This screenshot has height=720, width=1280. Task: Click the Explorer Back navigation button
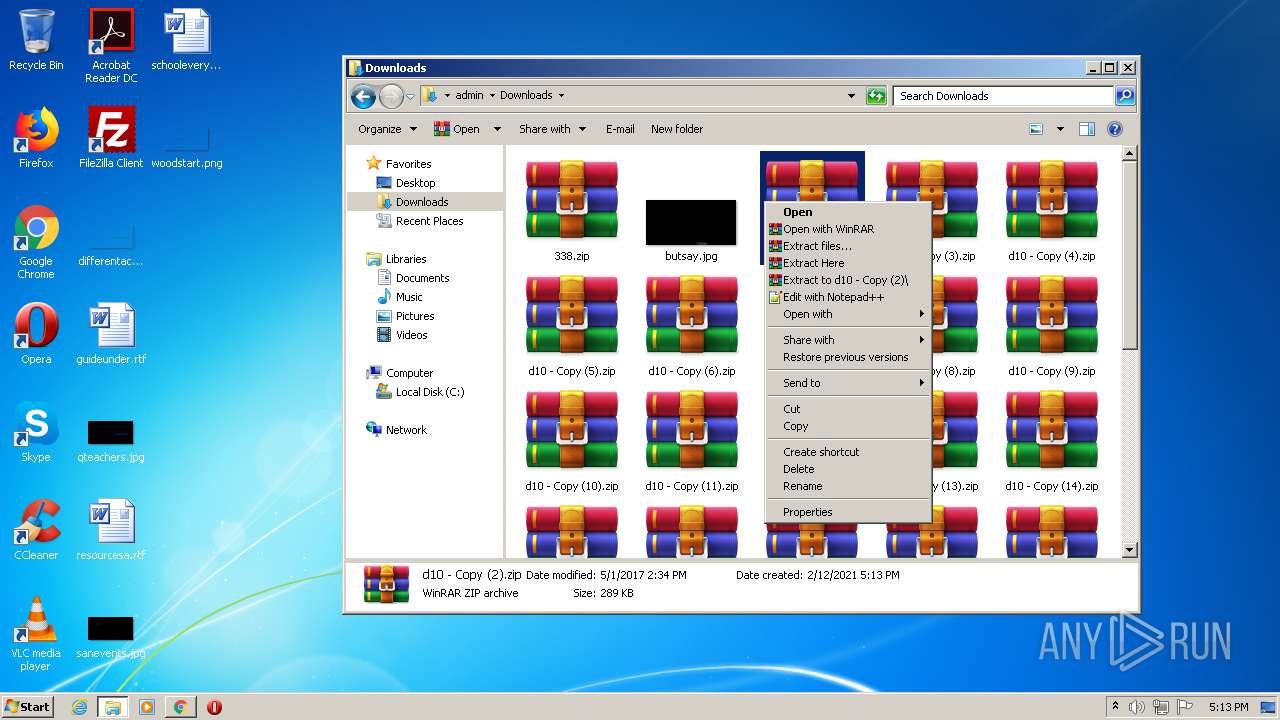pos(363,96)
